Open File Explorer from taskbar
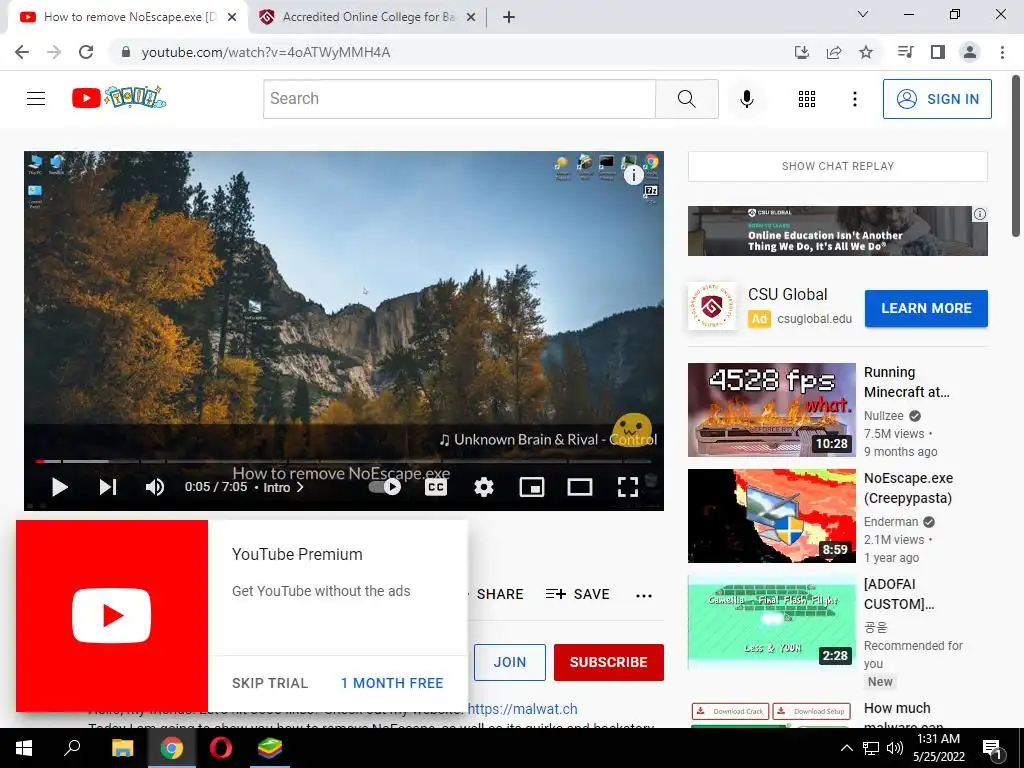The image size is (1024, 768). pos(122,748)
